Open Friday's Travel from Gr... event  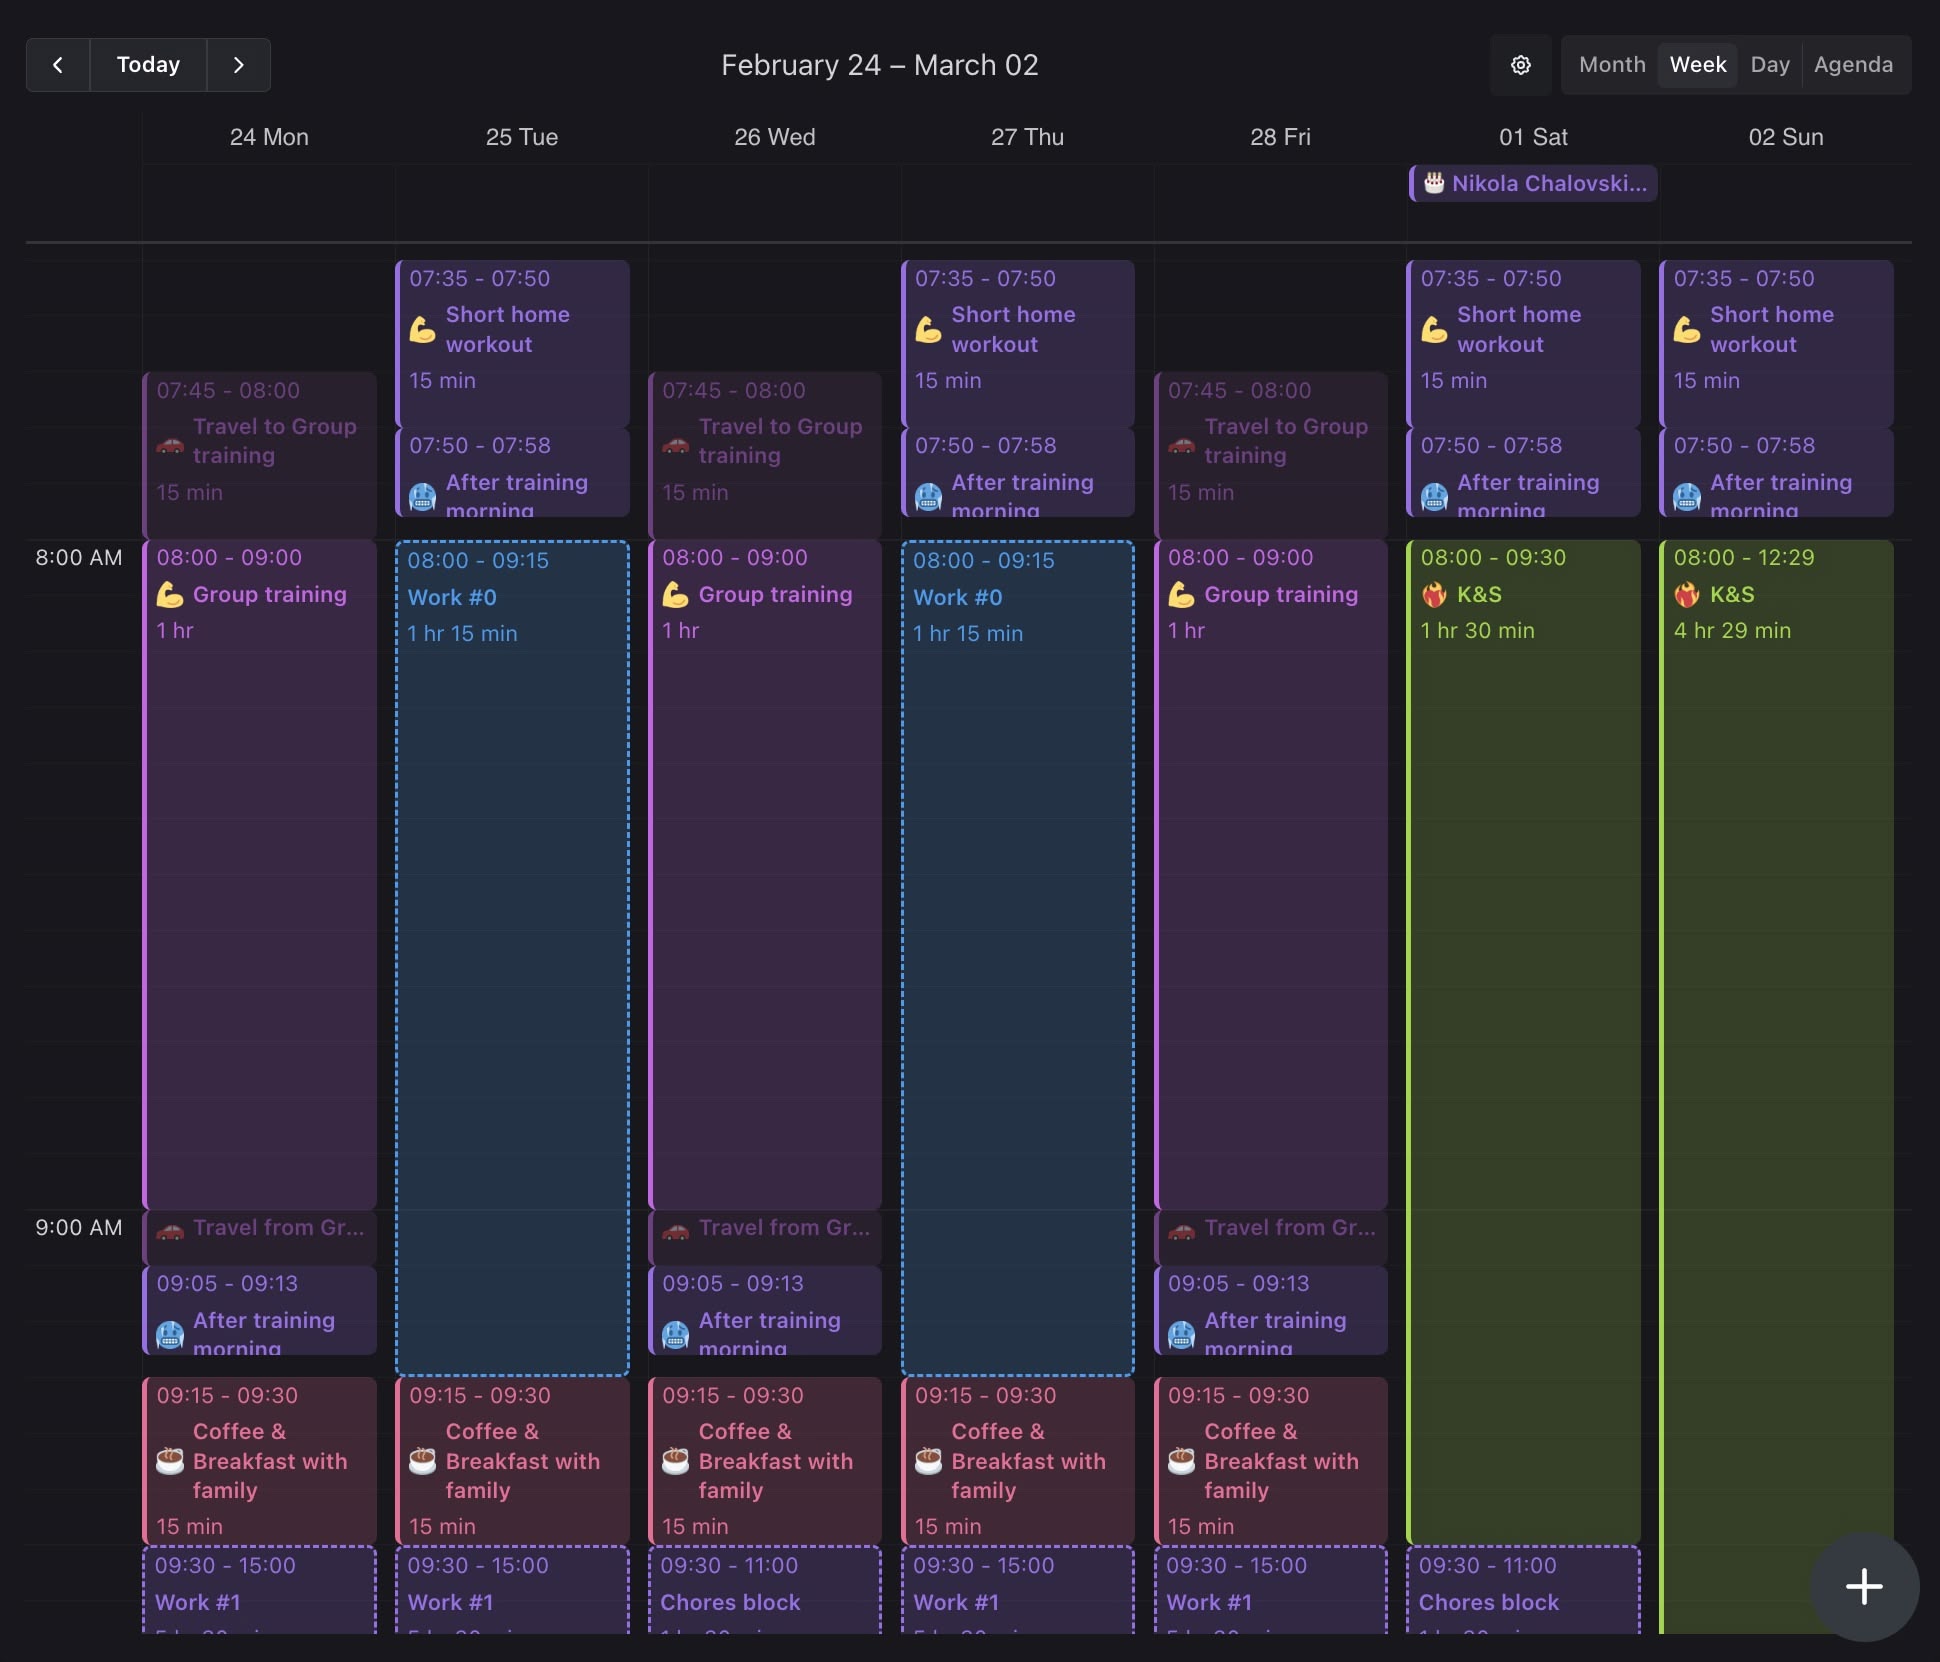[x=1272, y=1237]
